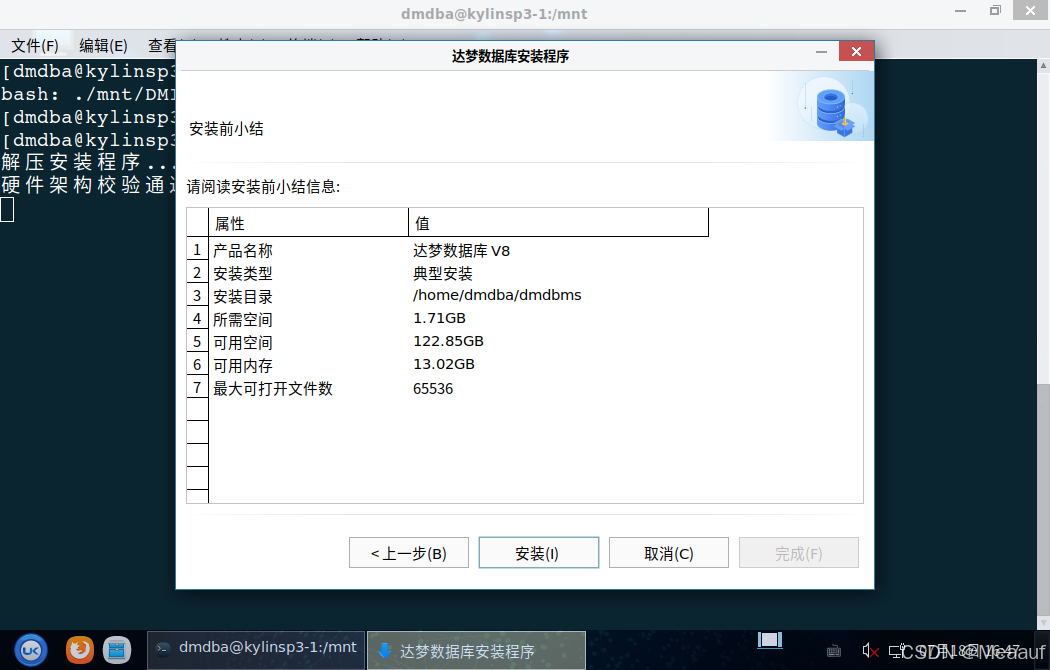Switch to dmdba@kylinsp3-1:/mnt taskbar entry
The width and height of the screenshot is (1050, 670).
[256, 650]
